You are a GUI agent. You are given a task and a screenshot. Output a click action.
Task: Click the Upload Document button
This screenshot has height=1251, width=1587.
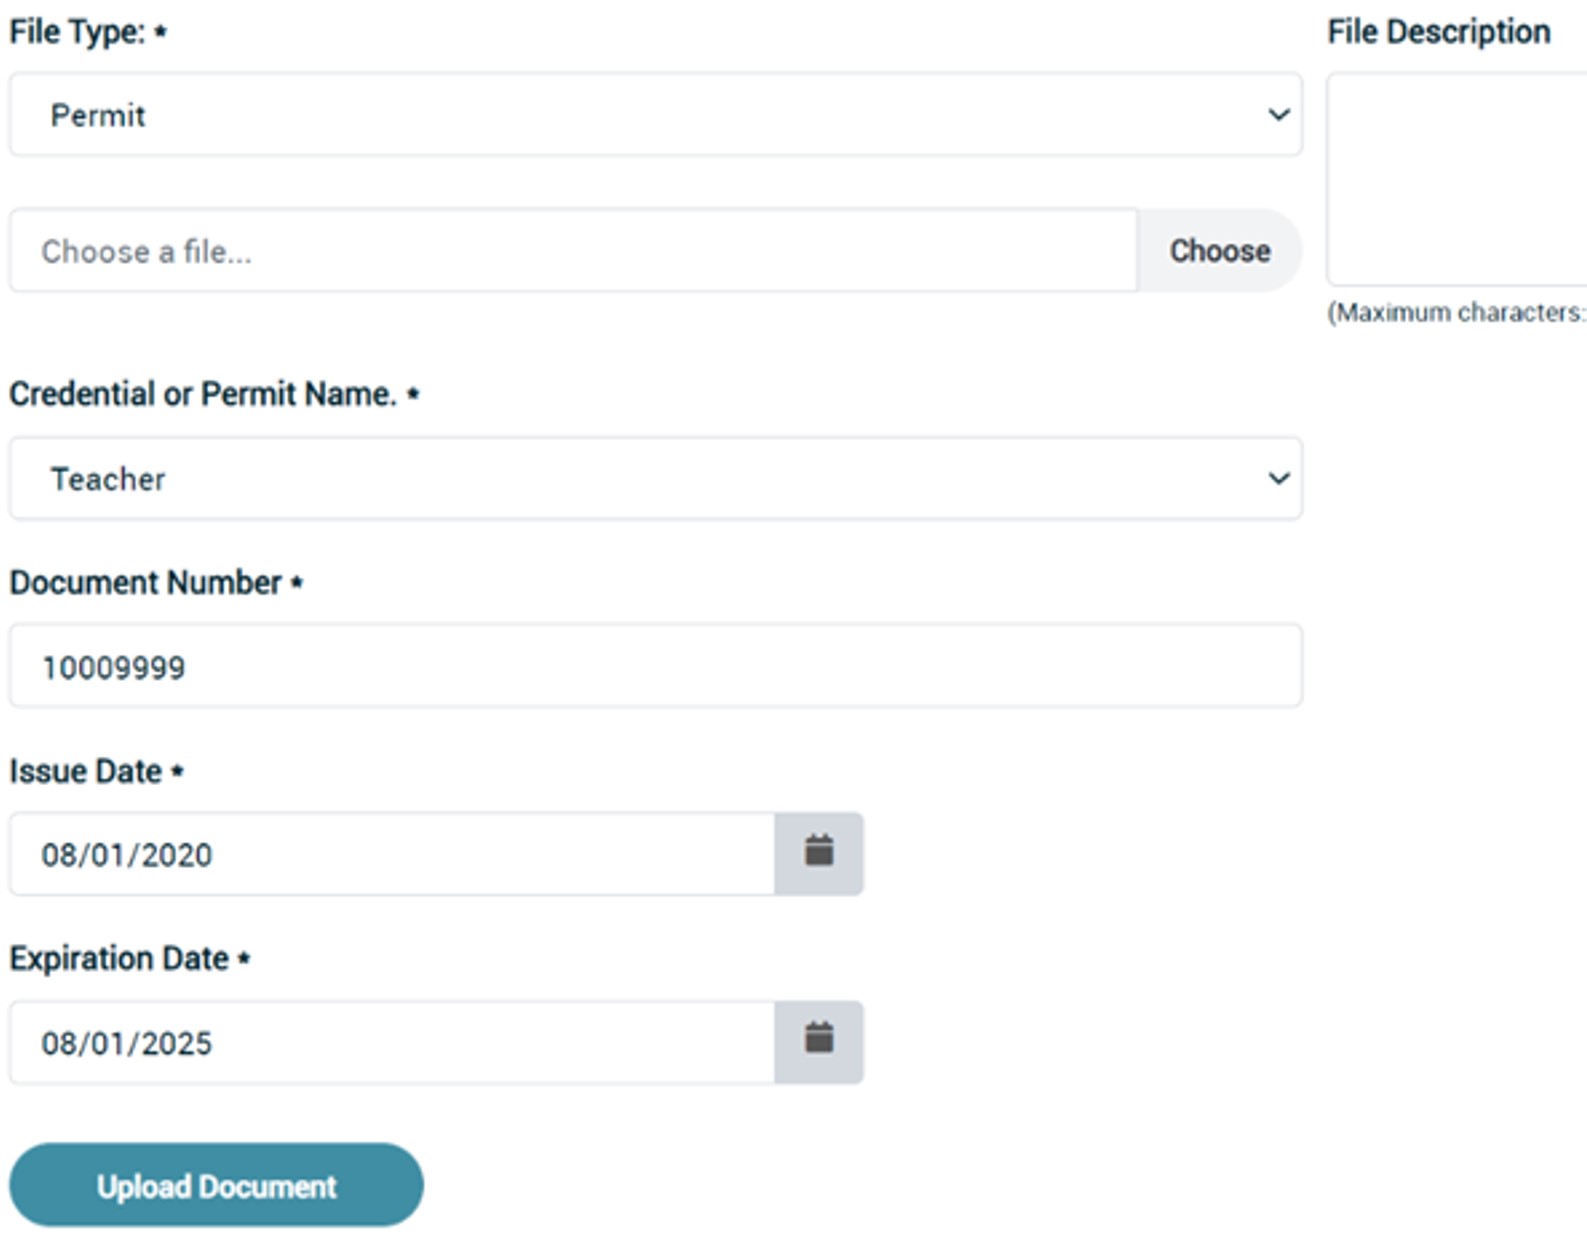tap(216, 1186)
